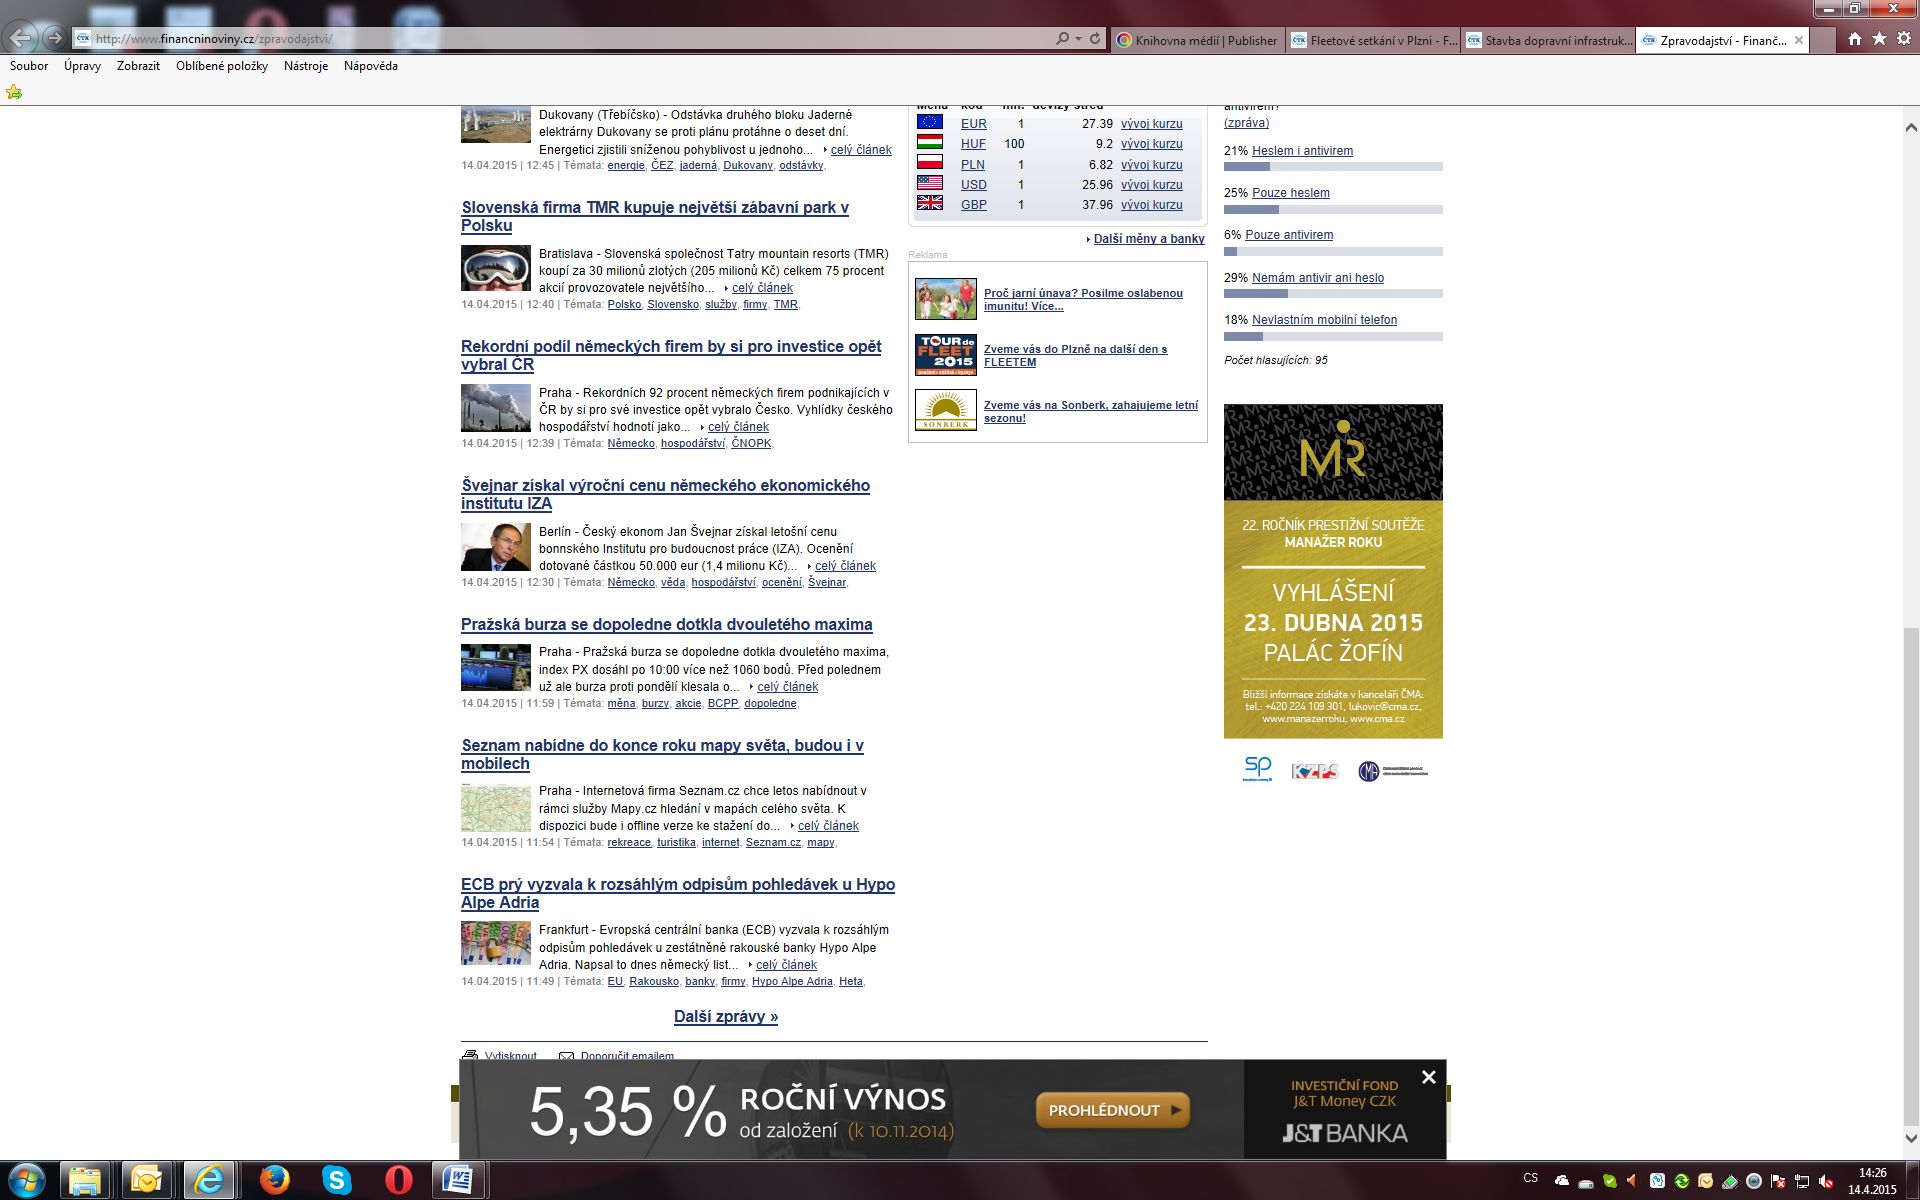Image resolution: width=1920 pixels, height=1200 pixels.
Task: Close the J&T Banka bottom ad
Action: click(1429, 1077)
